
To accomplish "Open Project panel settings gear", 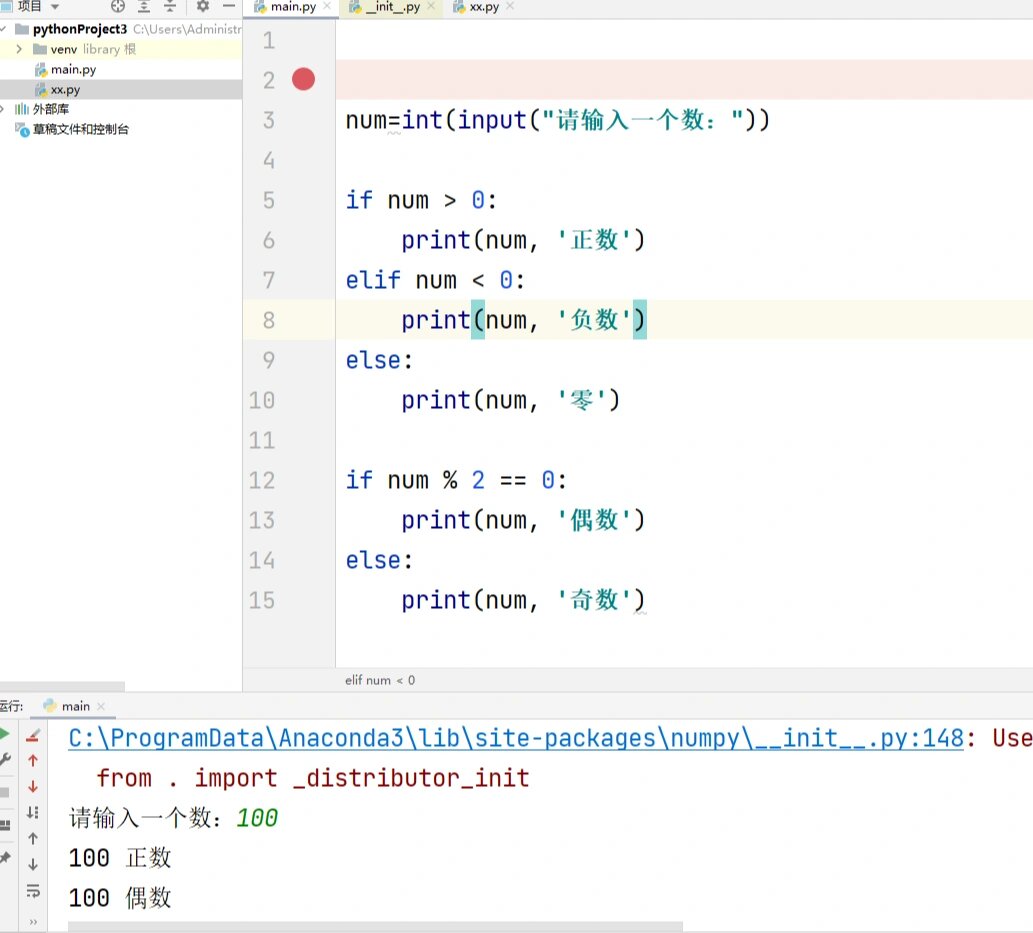I will point(203,7).
